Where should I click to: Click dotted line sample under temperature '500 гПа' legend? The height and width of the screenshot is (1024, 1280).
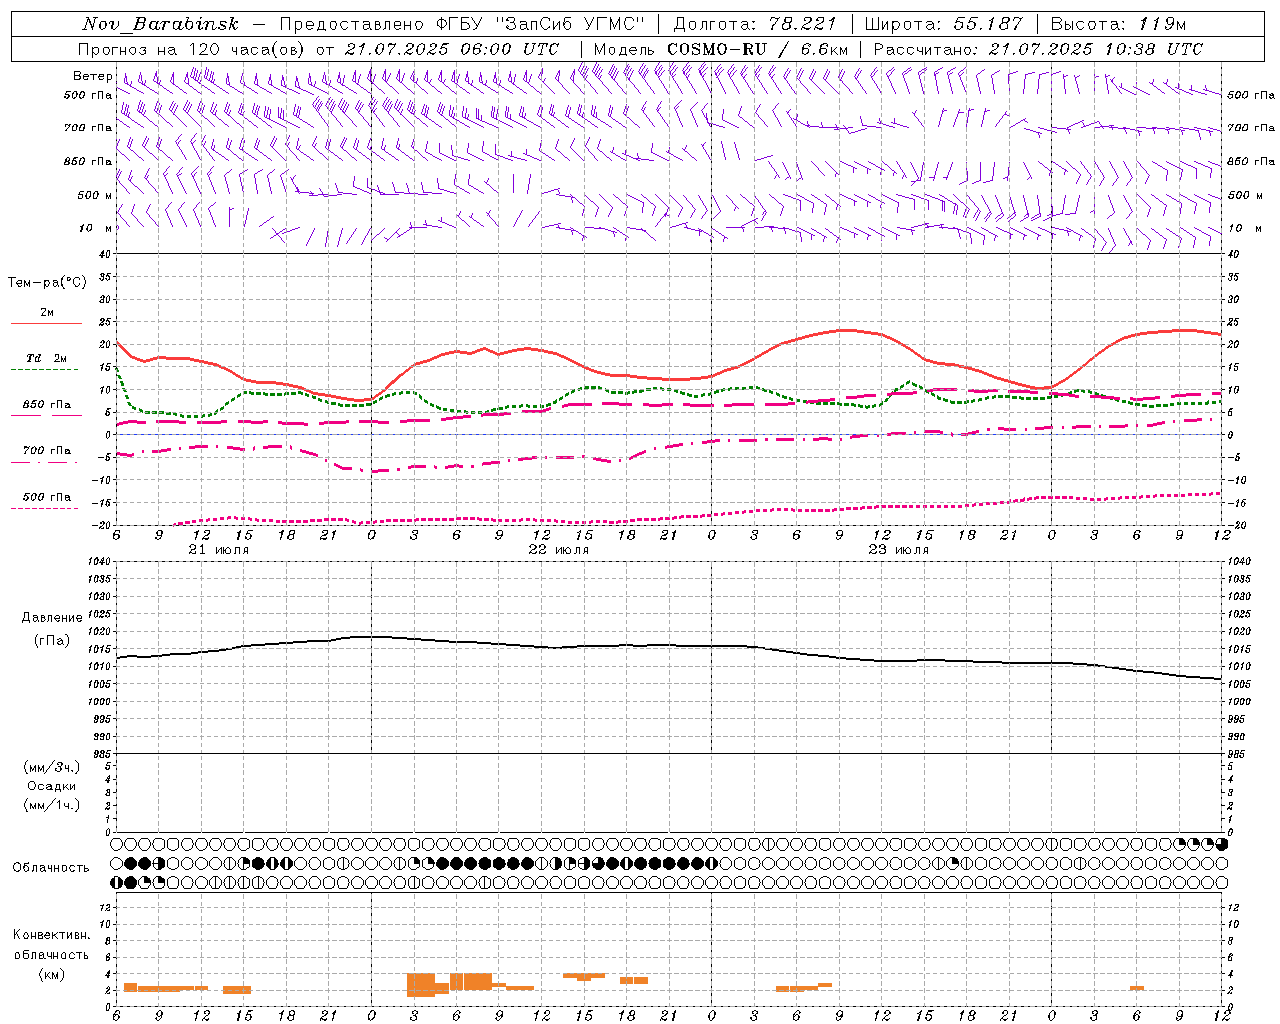coord(44,508)
